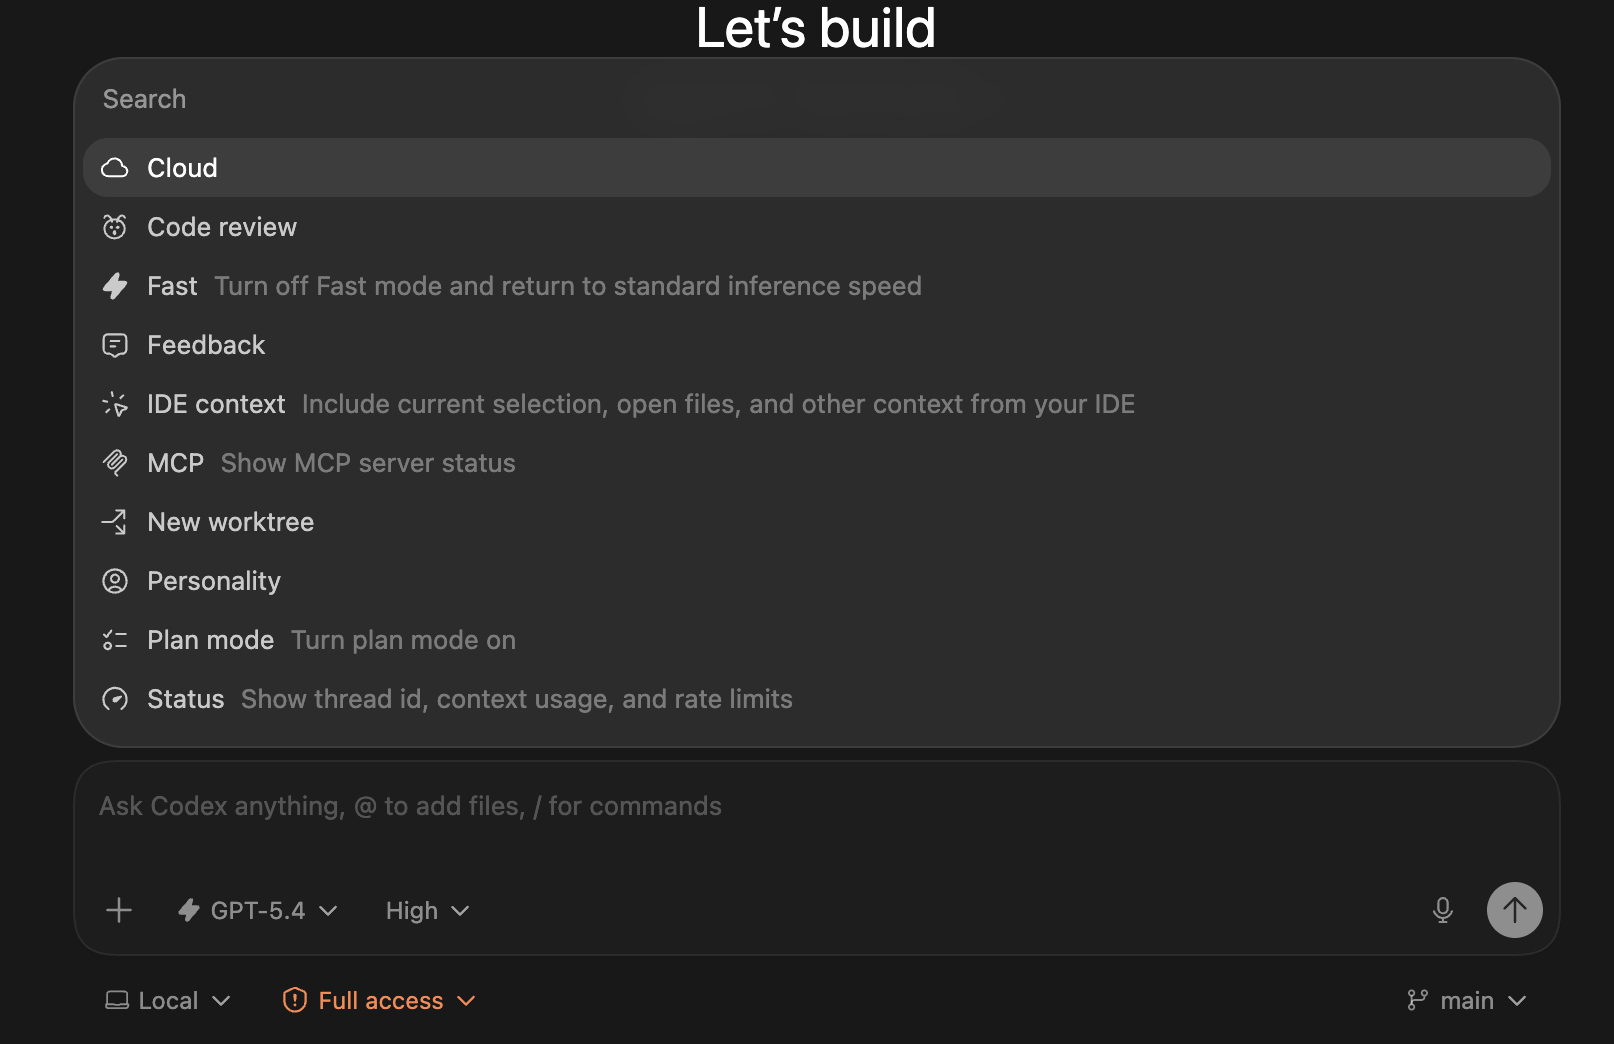Focus the command Search field
The width and height of the screenshot is (1614, 1044).
tap(817, 99)
